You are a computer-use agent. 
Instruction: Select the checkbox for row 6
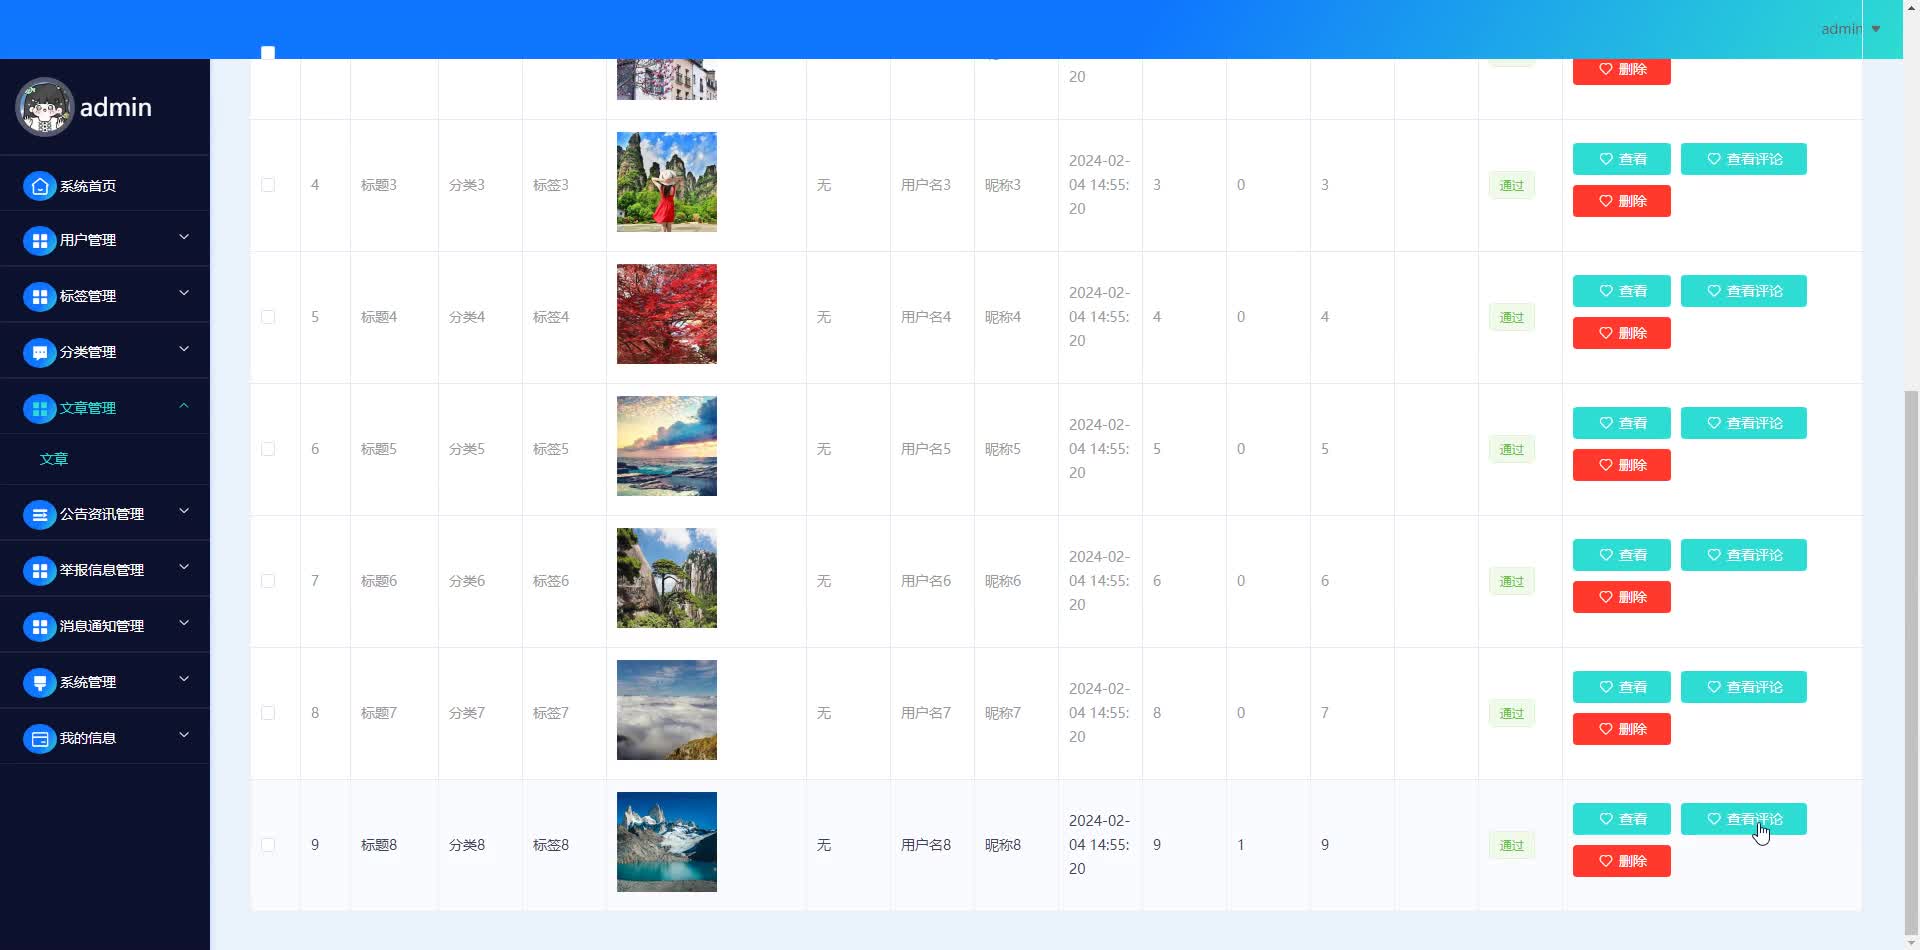[x=268, y=449]
